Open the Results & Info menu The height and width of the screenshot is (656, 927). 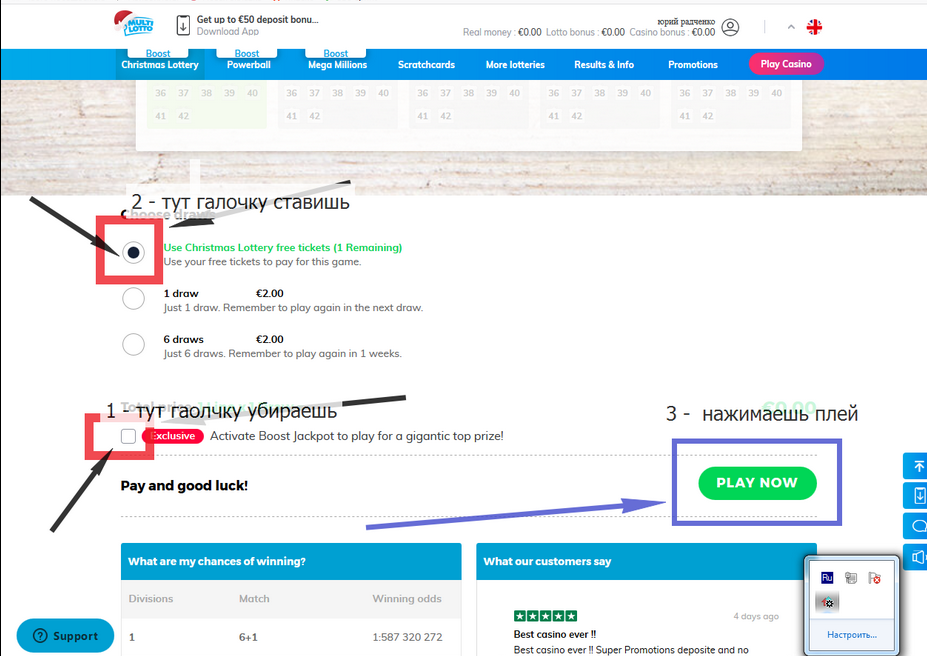604,65
